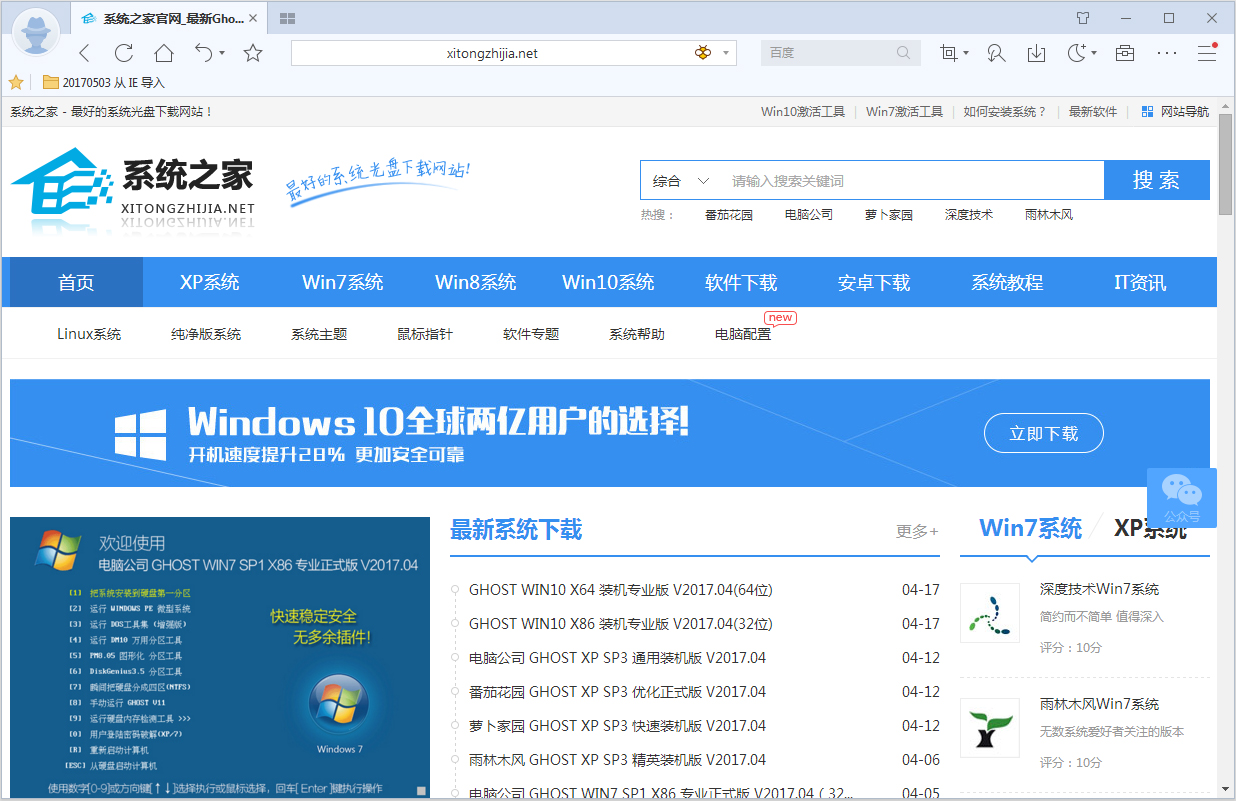This screenshot has height=801, width=1236.
Task: Click the xitongzhijia.net address bar
Action: tap(492, 53)
